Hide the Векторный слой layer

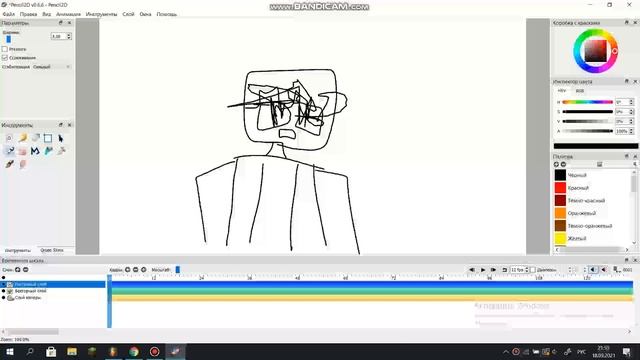point(4,291)
